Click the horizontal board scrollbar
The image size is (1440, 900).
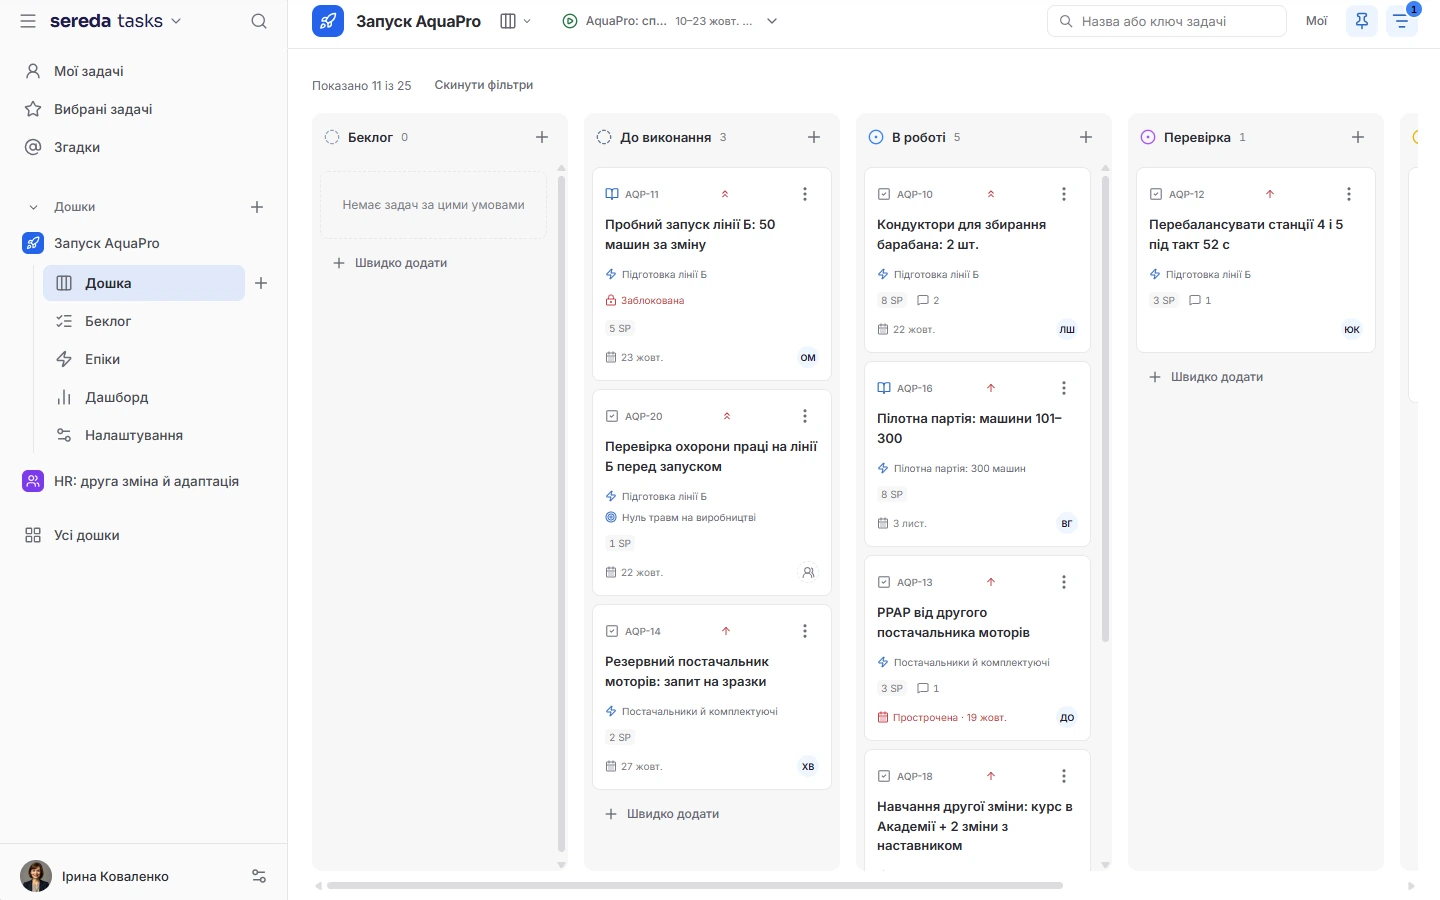(694, 885)
